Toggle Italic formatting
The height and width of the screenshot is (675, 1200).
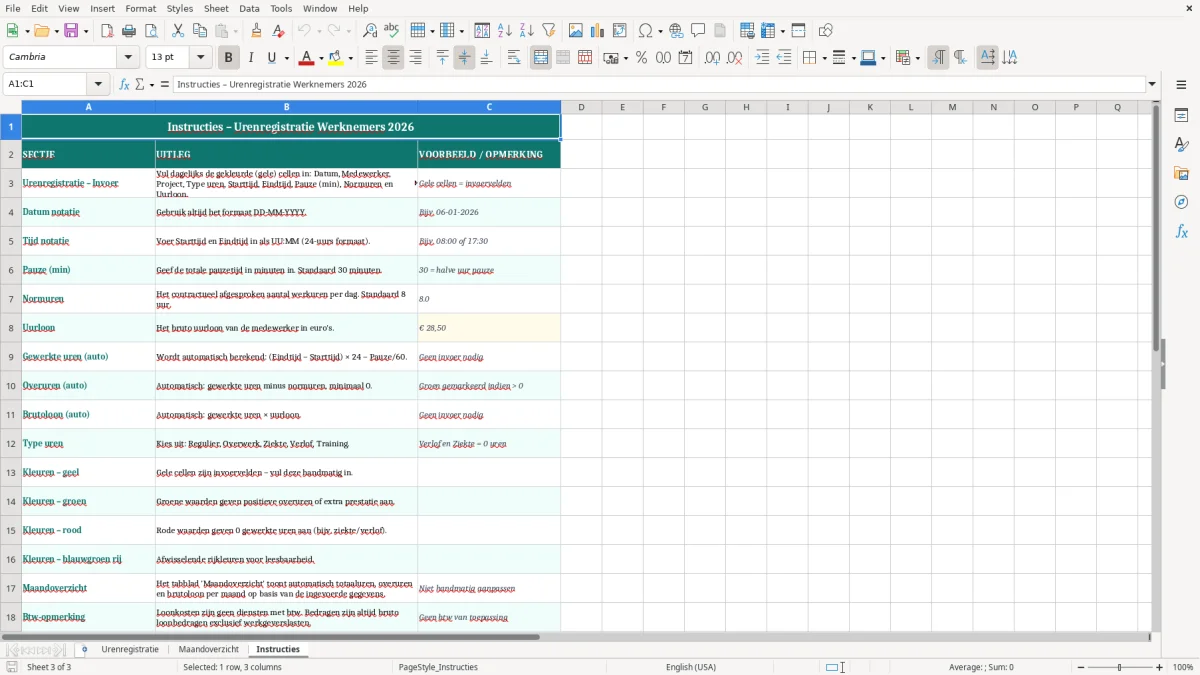pos(251,58)
